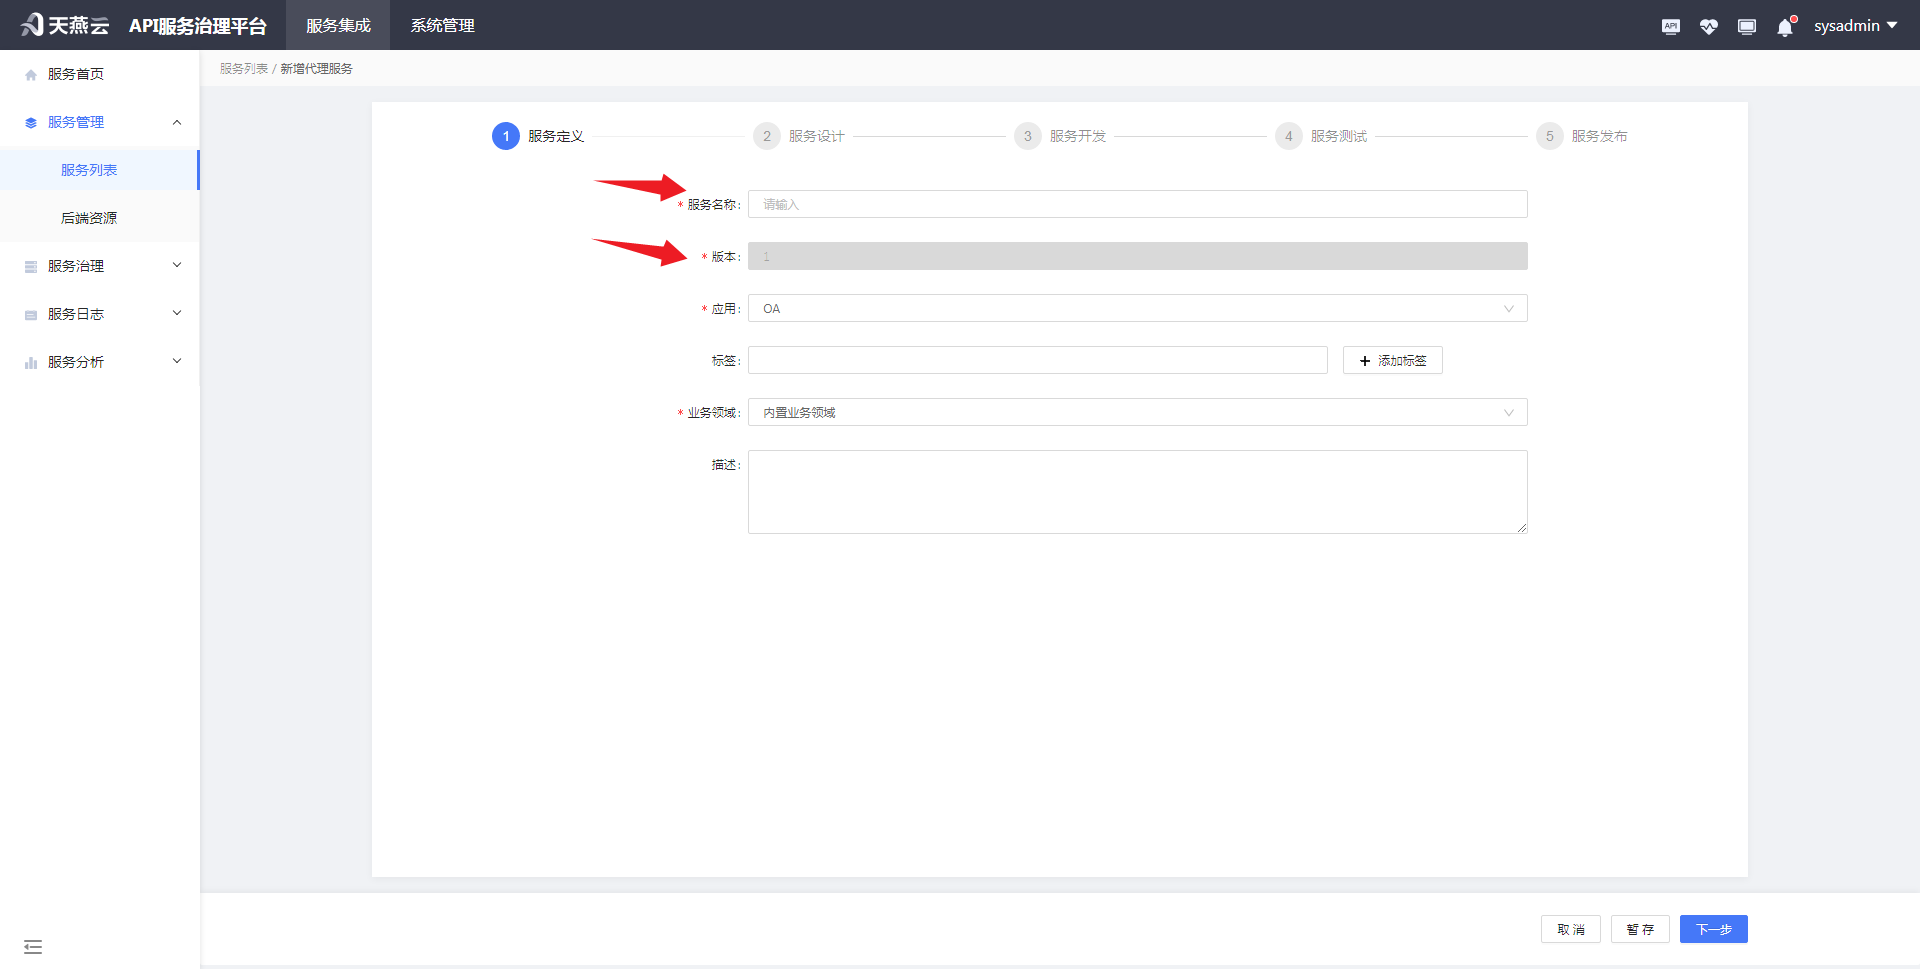Check notifications via the bell icon
This screenshot has width=1920, height=969.
[1784, 26]
